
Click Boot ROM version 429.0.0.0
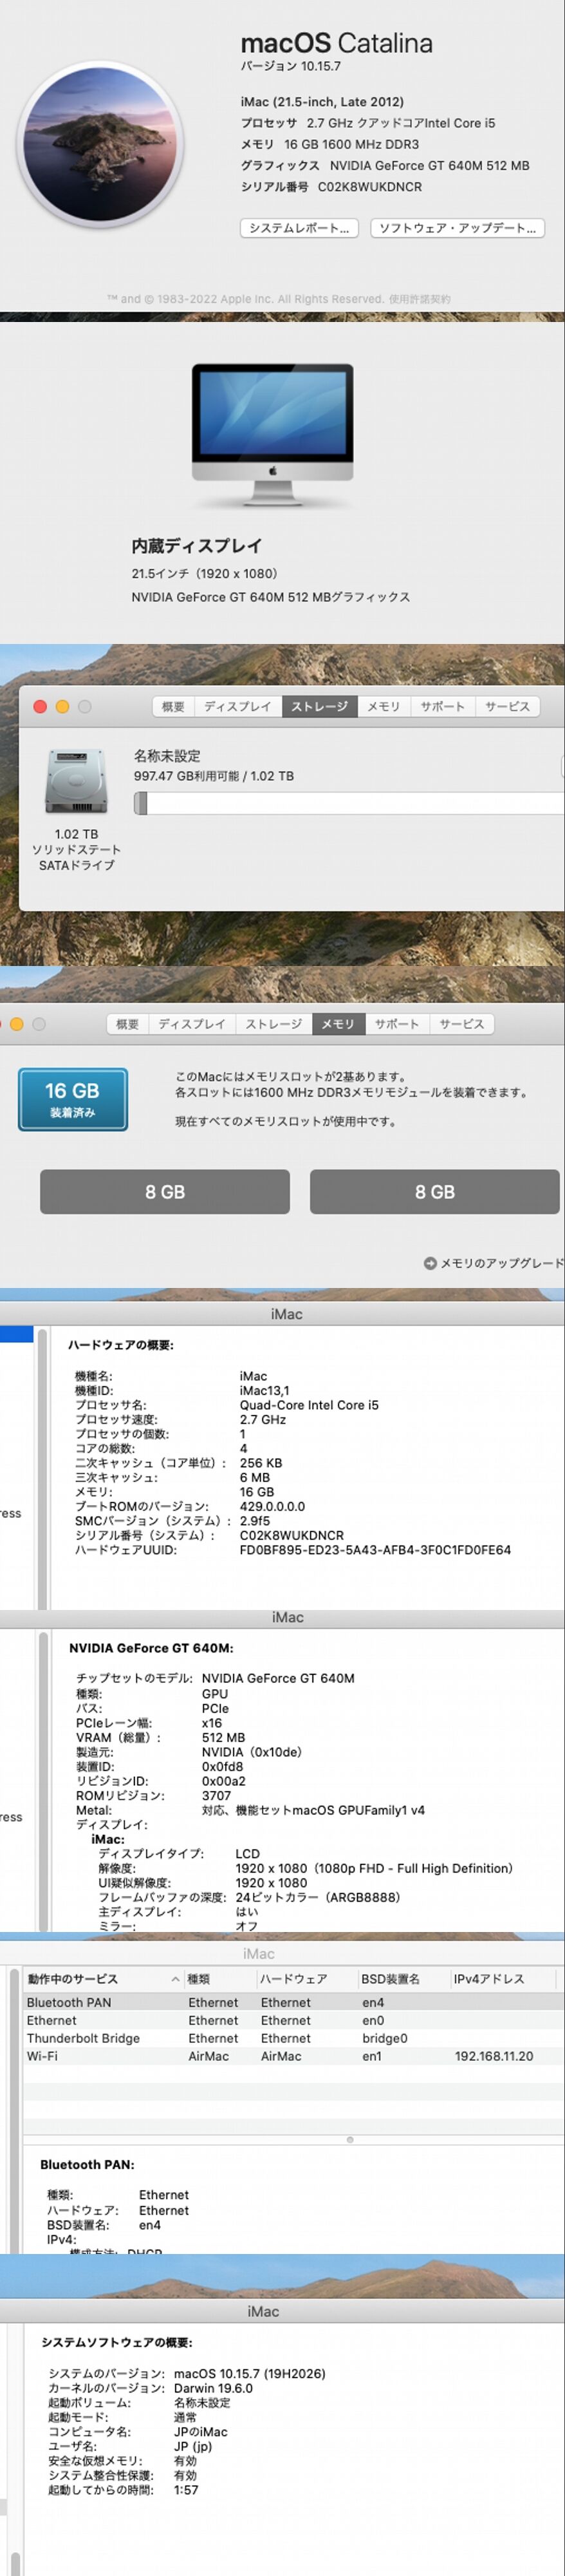(x=272, y=1506)
